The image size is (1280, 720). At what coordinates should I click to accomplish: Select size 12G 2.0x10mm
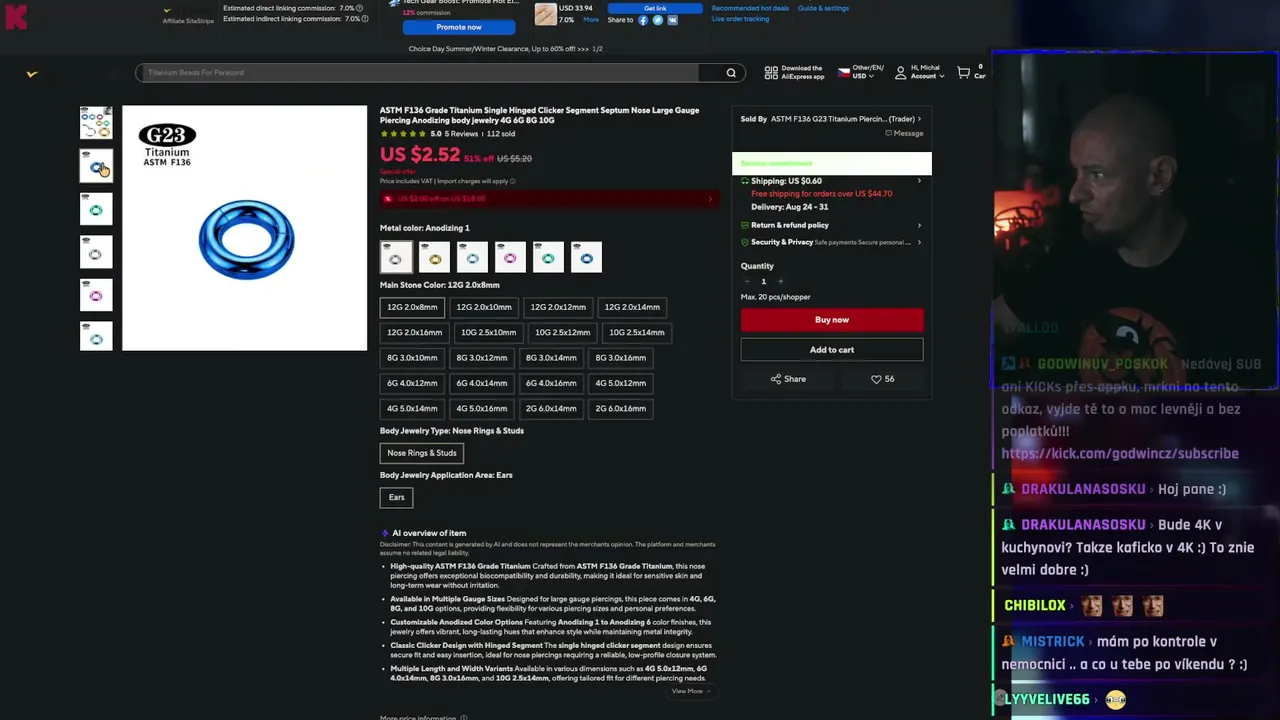pos(484,307)
